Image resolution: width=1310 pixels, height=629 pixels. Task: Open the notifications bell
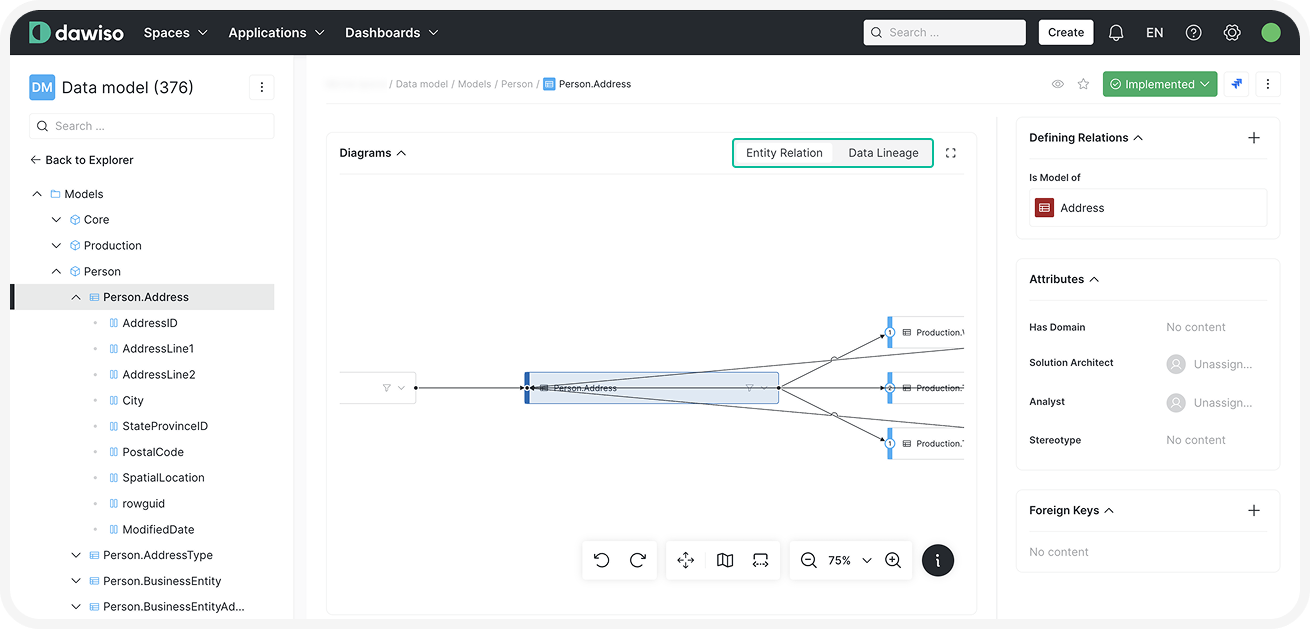pyautogui.click(x=1116, y=32)
